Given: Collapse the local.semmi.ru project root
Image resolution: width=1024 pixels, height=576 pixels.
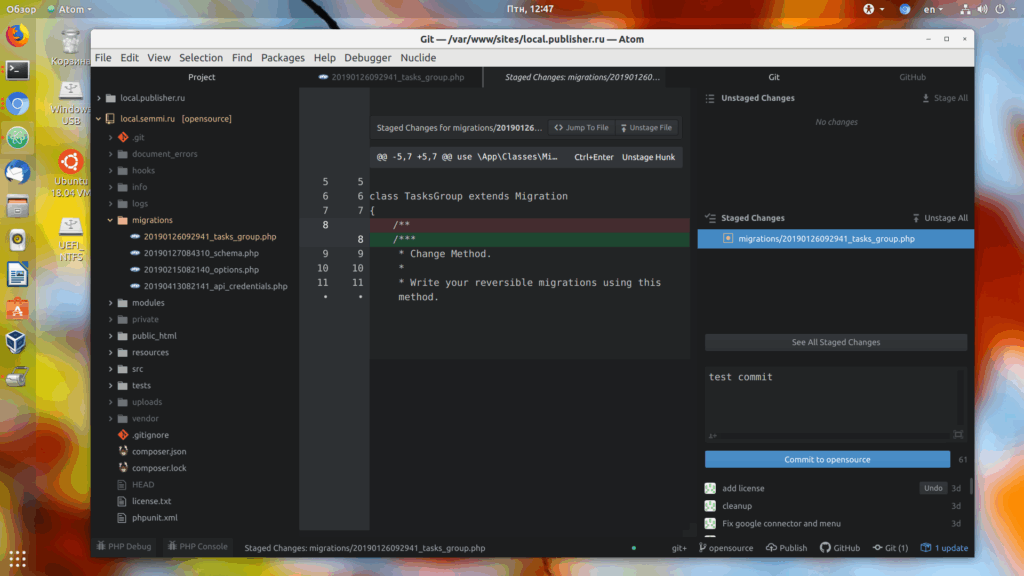Looking at the screenshot, I should pyautogui.click(x=99, y=119).
